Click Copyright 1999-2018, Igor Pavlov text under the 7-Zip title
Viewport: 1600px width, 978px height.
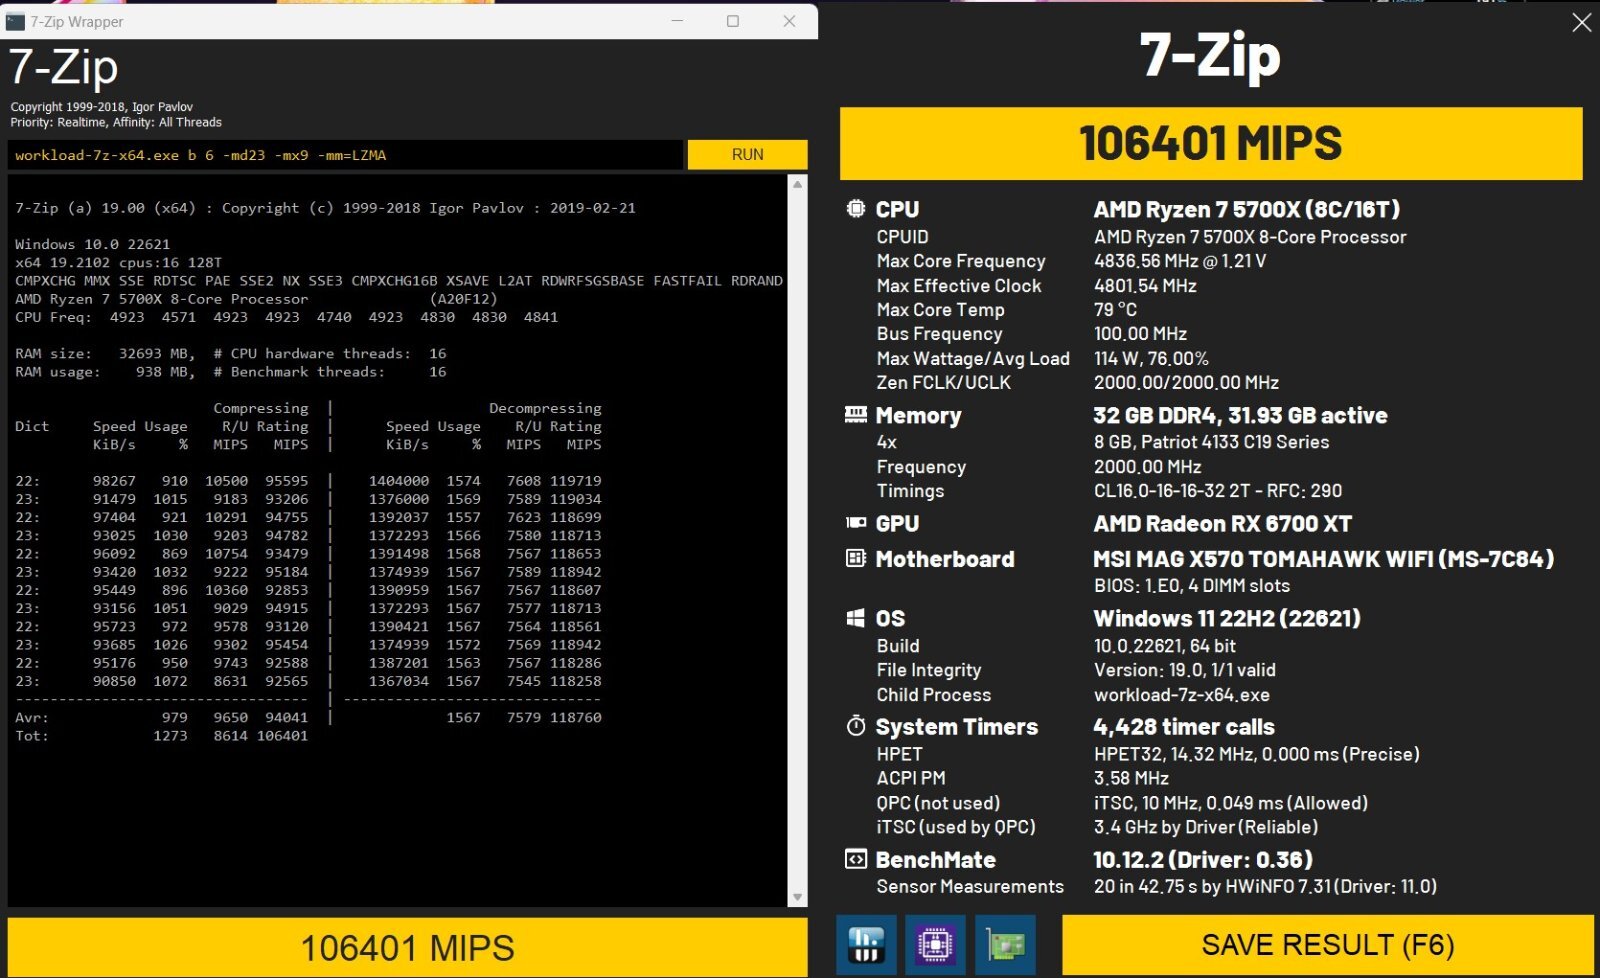101,107
